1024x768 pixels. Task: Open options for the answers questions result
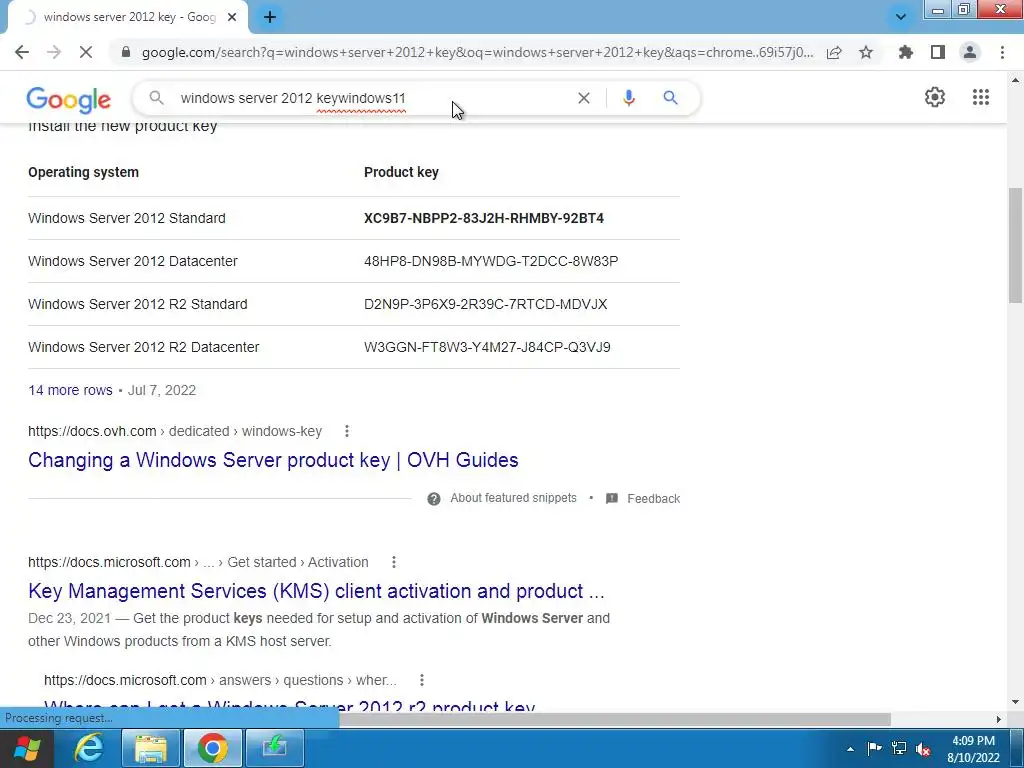(x=422, y=680)
